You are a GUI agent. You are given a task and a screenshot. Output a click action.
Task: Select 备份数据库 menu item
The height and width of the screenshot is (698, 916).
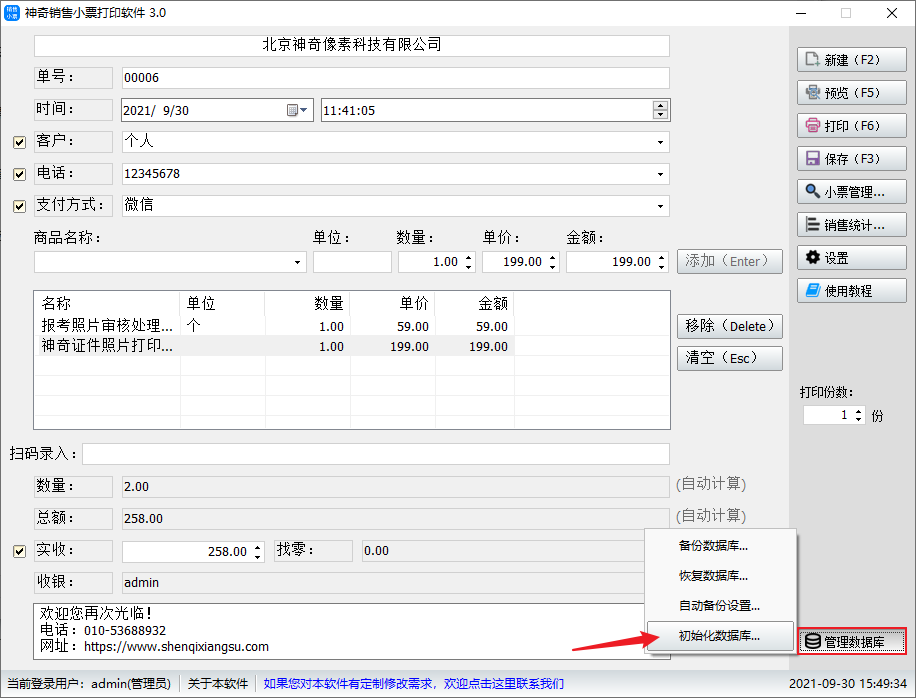720,546
